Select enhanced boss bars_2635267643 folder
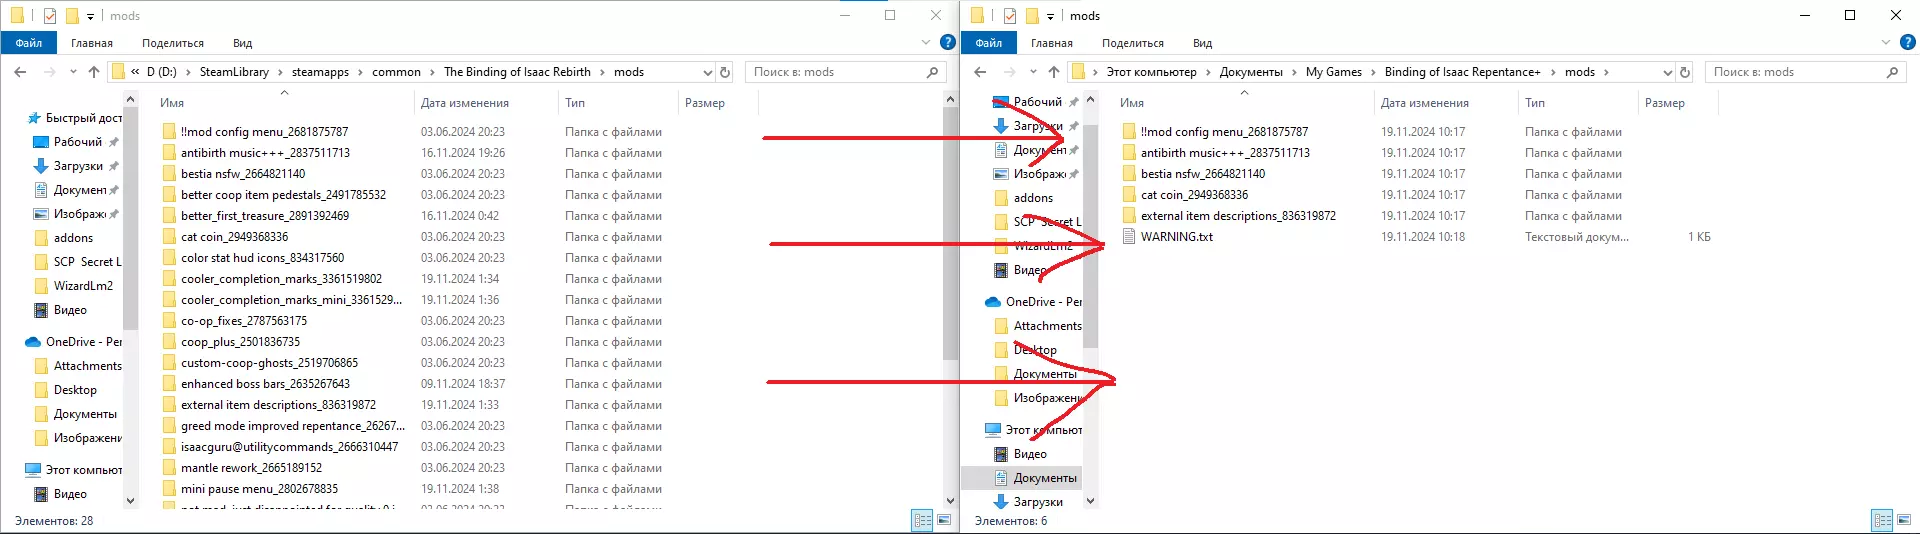 click(265, 384)
